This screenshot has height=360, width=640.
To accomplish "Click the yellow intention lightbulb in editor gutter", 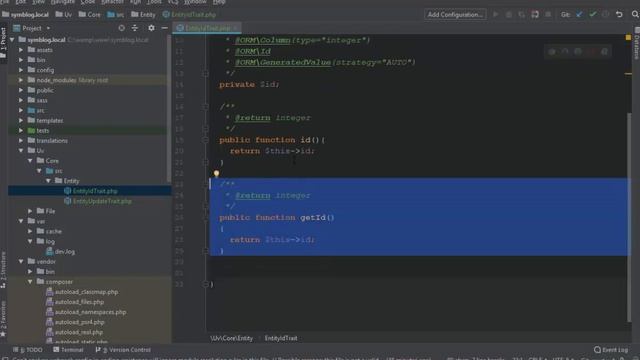I will [216, 173].
